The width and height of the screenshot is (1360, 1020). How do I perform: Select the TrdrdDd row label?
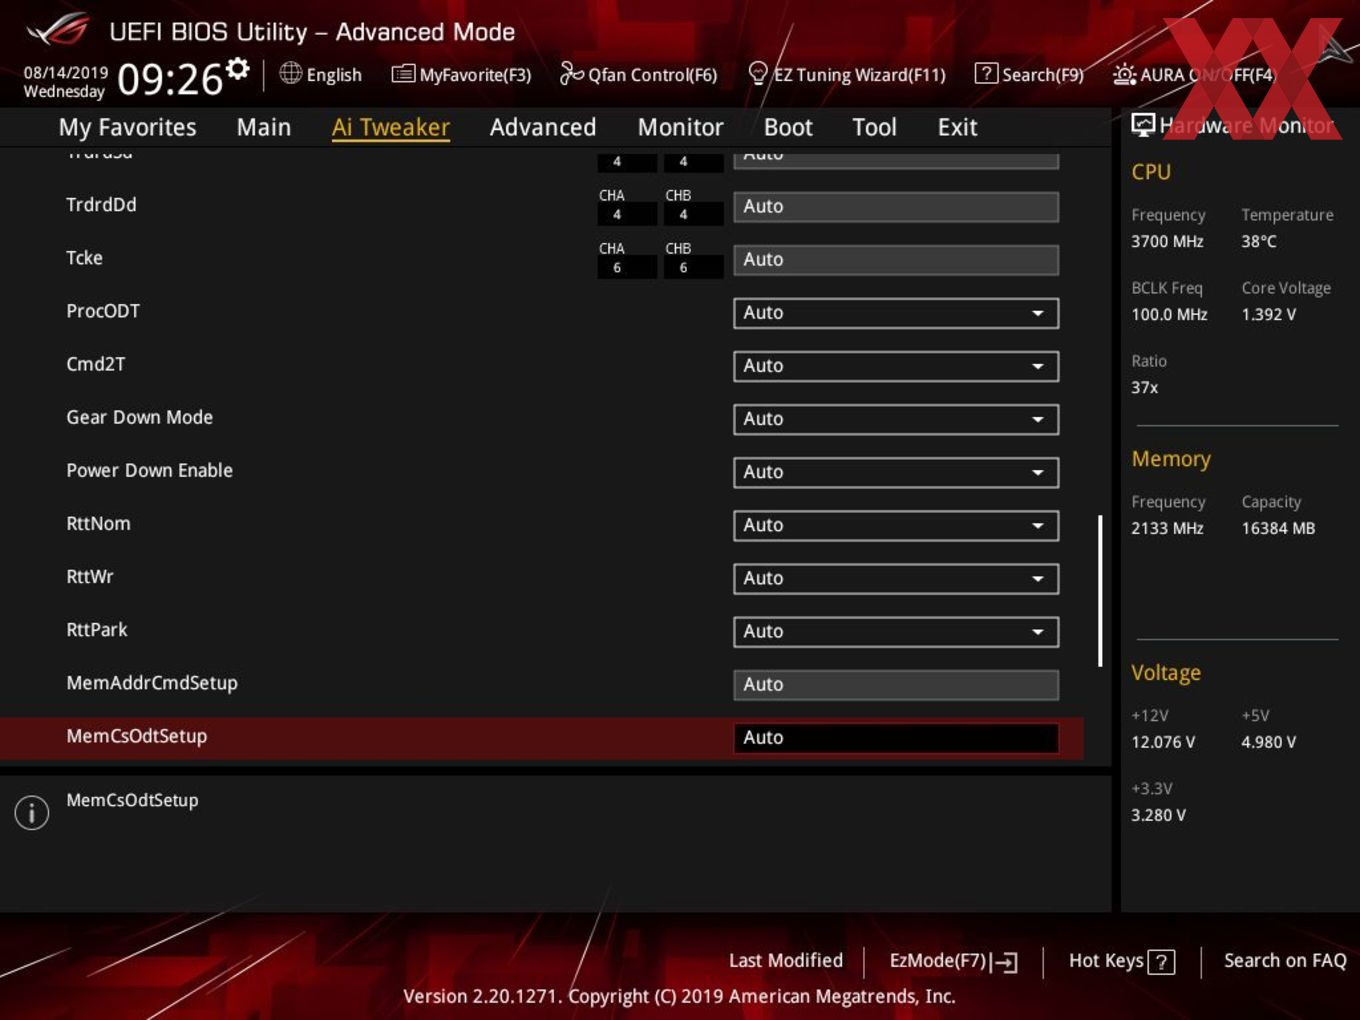click(101, 205)
